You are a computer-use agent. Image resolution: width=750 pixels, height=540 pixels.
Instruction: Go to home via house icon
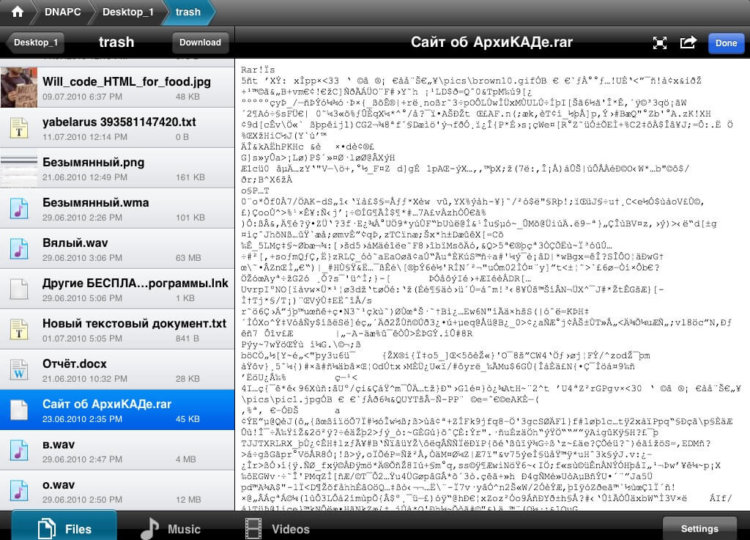click(x=18, y=12)
